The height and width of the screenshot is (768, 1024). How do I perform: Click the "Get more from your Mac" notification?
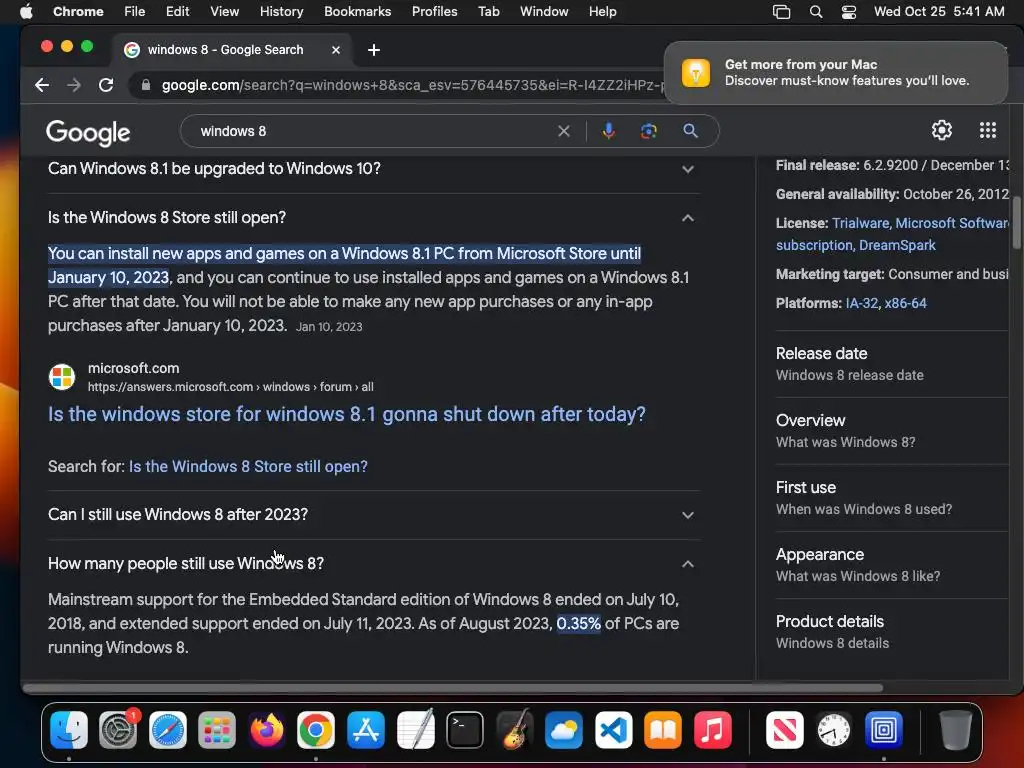point(835,72)
